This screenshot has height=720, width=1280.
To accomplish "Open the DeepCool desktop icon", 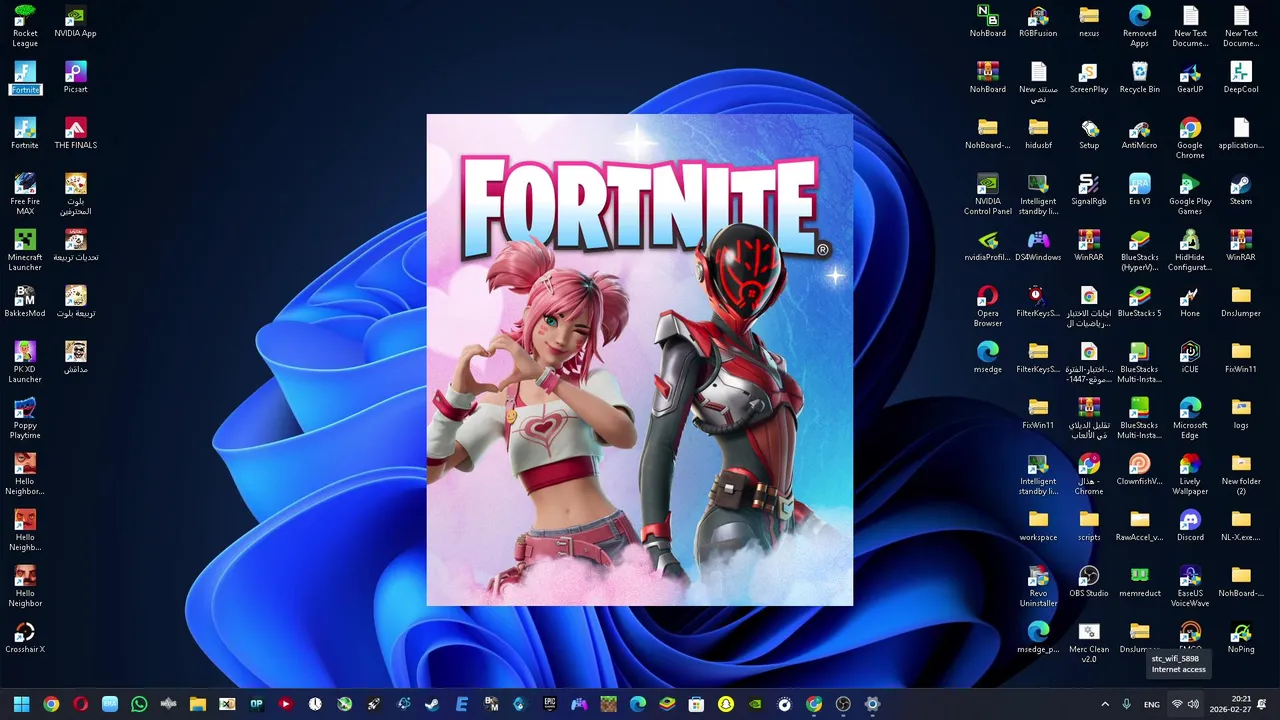I will (1241, 77).
